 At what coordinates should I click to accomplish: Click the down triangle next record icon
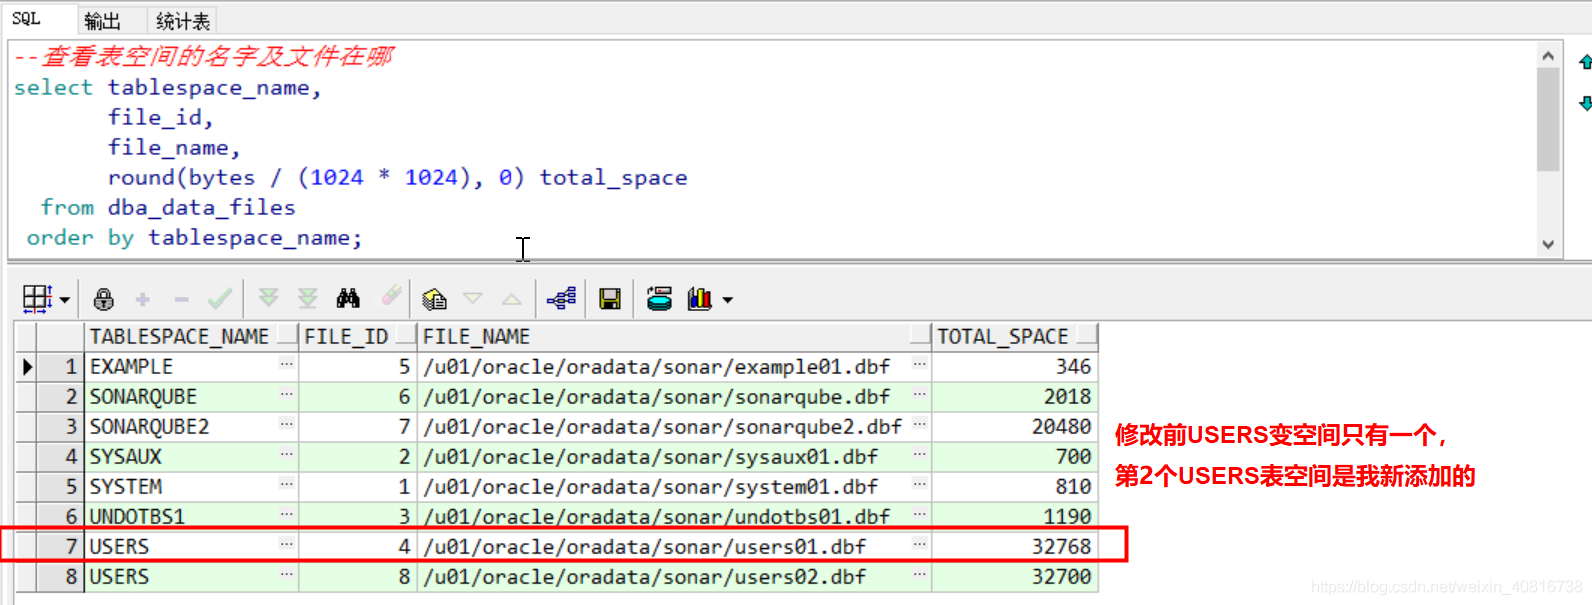(473, 298)
